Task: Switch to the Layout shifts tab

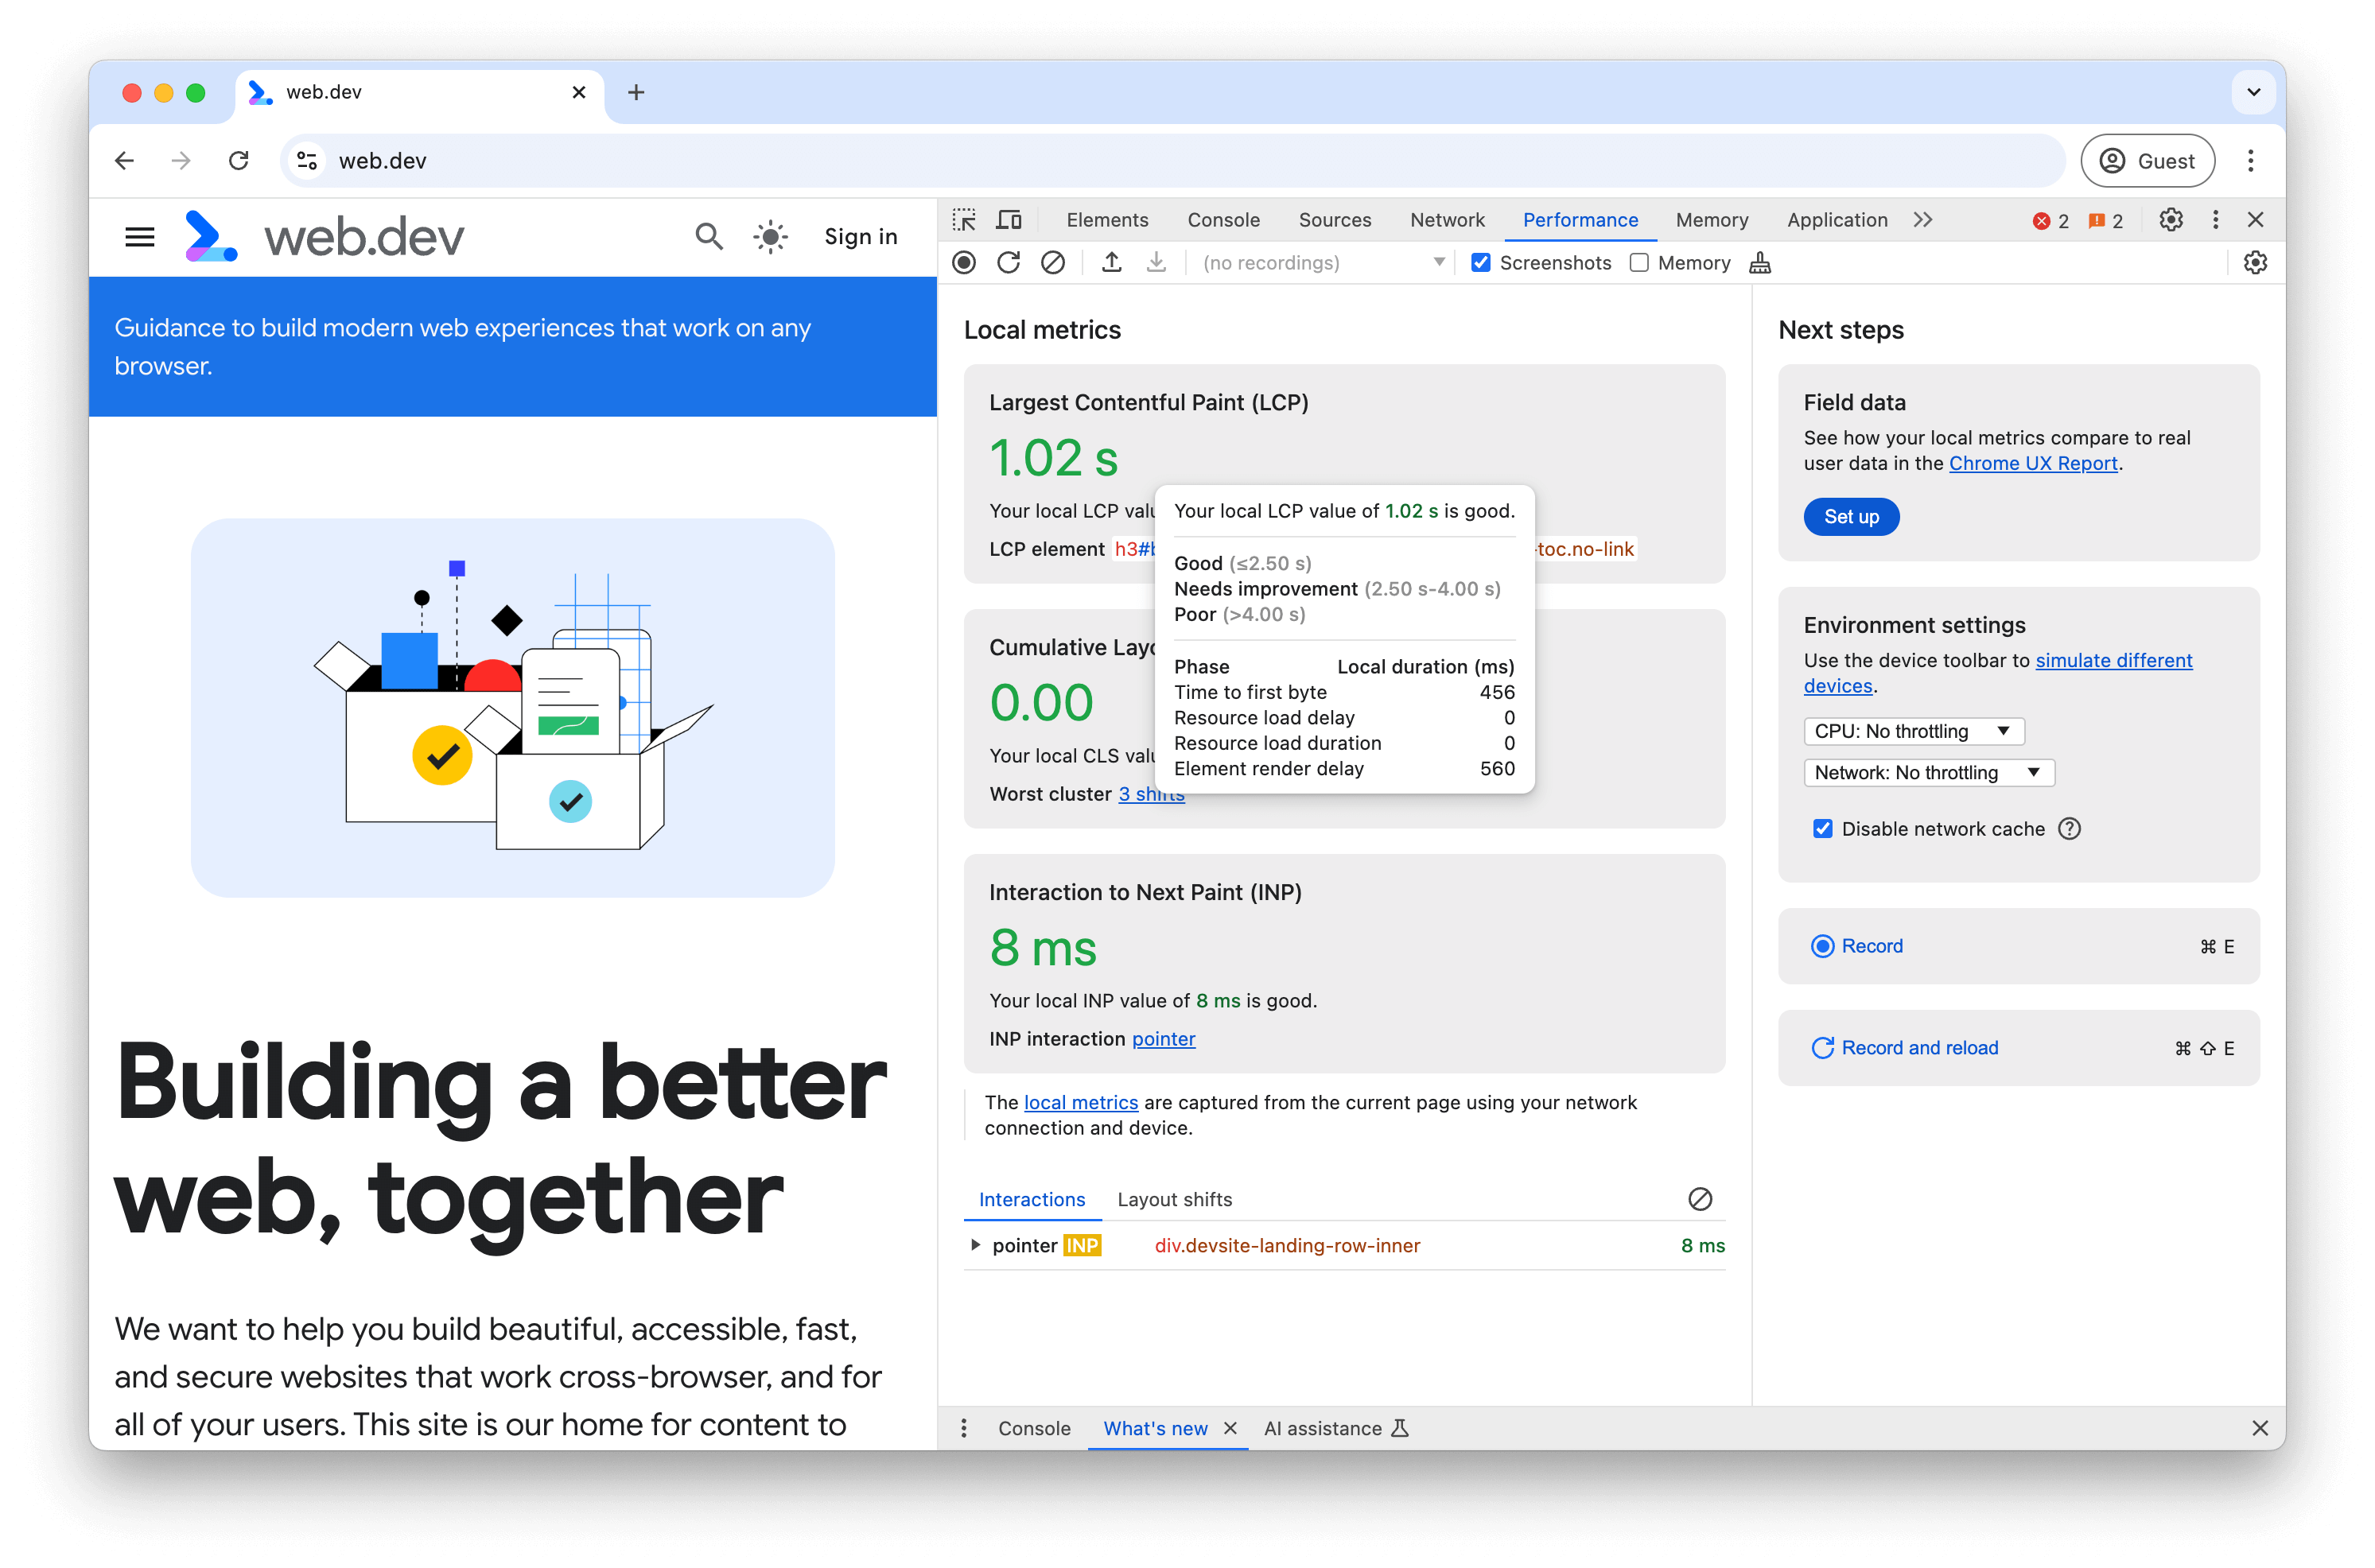Action: (1172, 1199)
